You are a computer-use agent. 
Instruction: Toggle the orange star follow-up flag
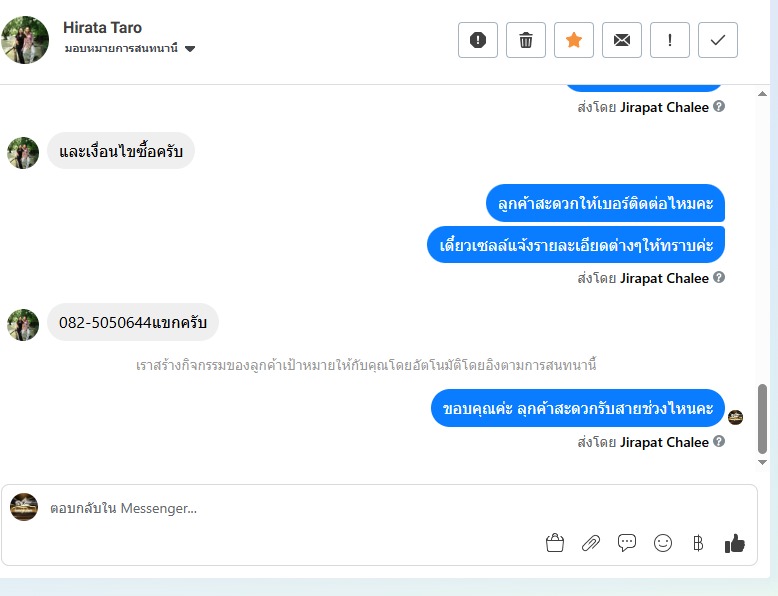click(574, 40)
